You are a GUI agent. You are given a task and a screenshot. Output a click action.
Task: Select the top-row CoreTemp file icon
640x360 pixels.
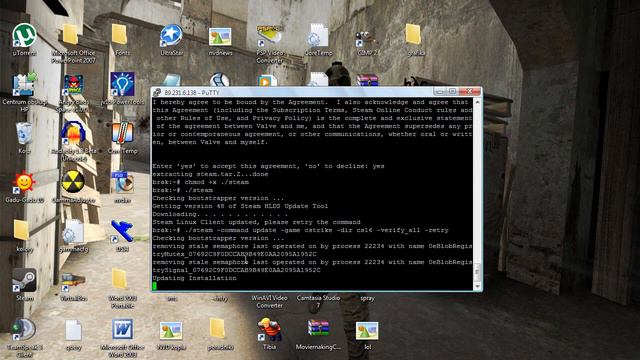click(x=318, y=35)
